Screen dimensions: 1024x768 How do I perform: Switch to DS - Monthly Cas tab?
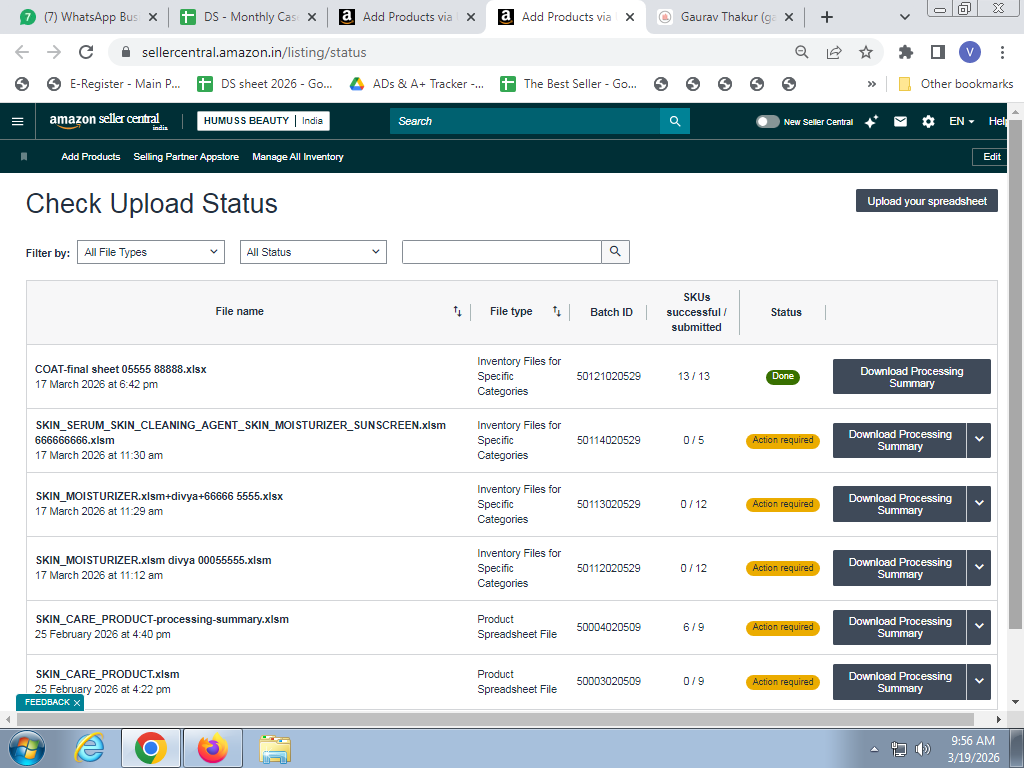[249, 17]
